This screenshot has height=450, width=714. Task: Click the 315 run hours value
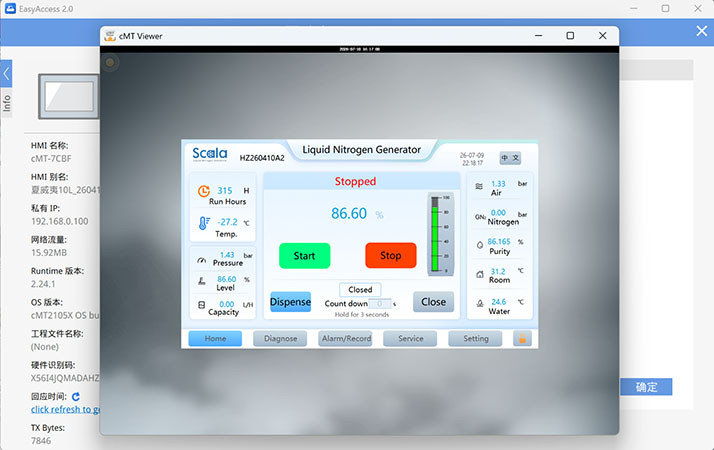click(224, 191)
